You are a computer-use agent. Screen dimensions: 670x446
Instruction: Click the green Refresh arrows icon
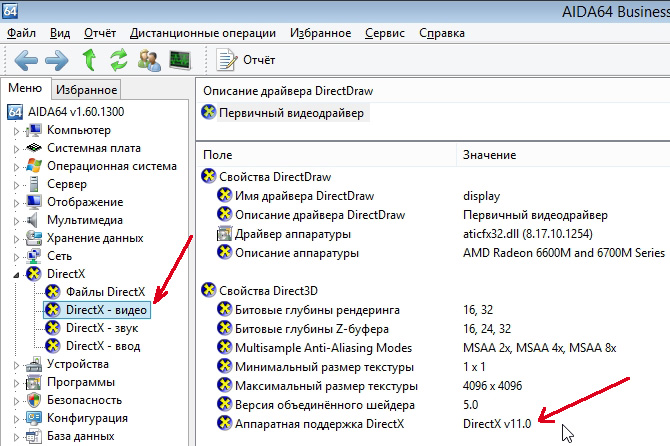tap(120, 60)
